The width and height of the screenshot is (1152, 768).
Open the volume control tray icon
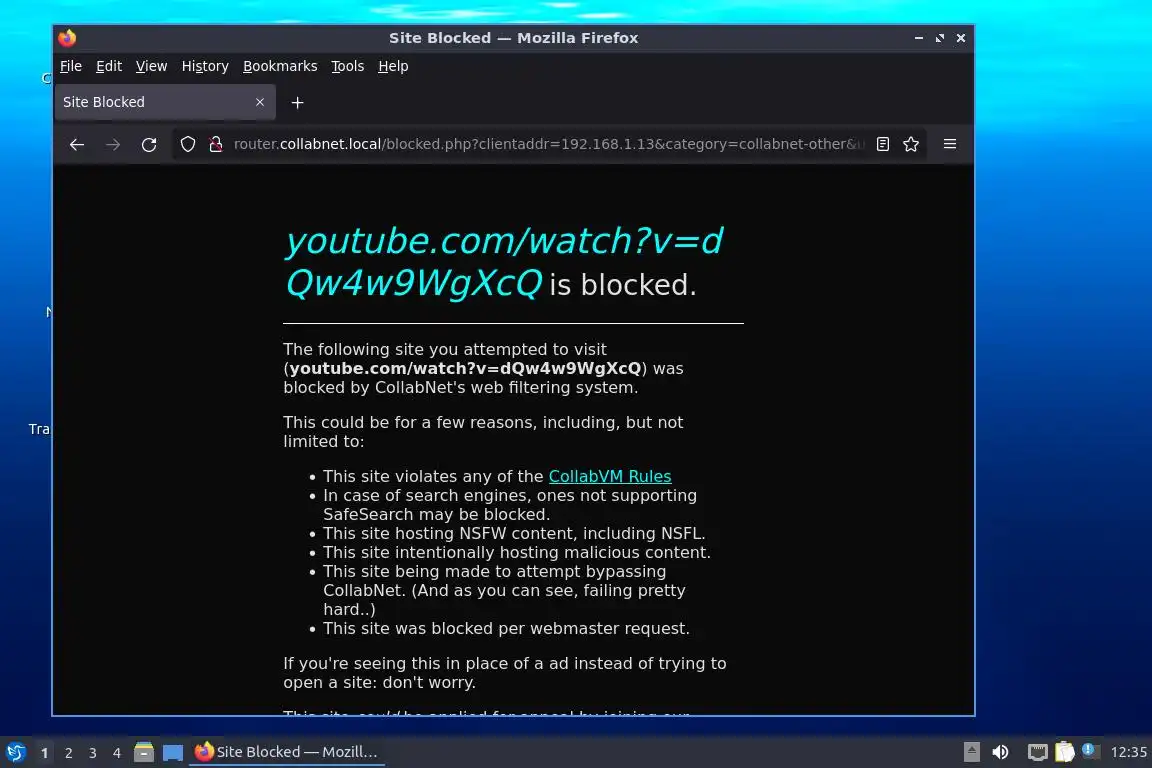tap(1000, 752)
